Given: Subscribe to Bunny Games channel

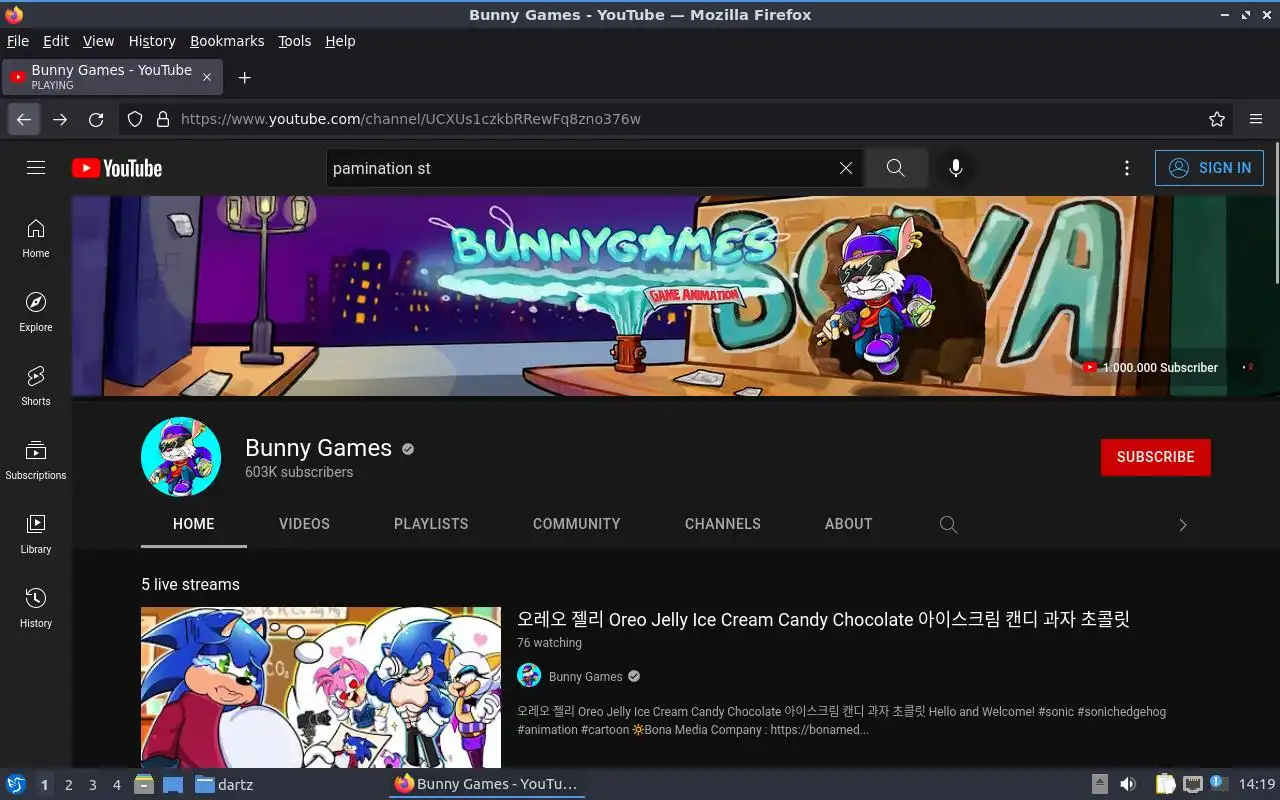Looking at the screenshot, I should click(x=1155, y=457).
